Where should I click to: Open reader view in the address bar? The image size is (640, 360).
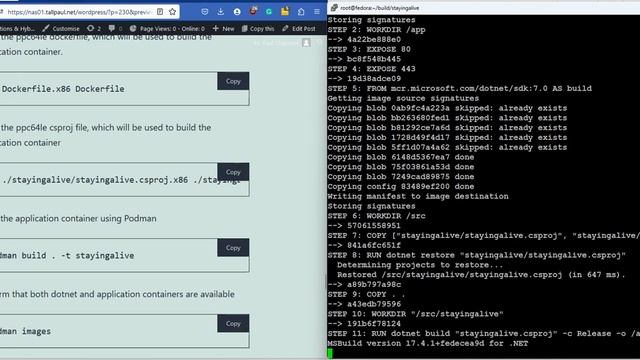coord(160,12)
